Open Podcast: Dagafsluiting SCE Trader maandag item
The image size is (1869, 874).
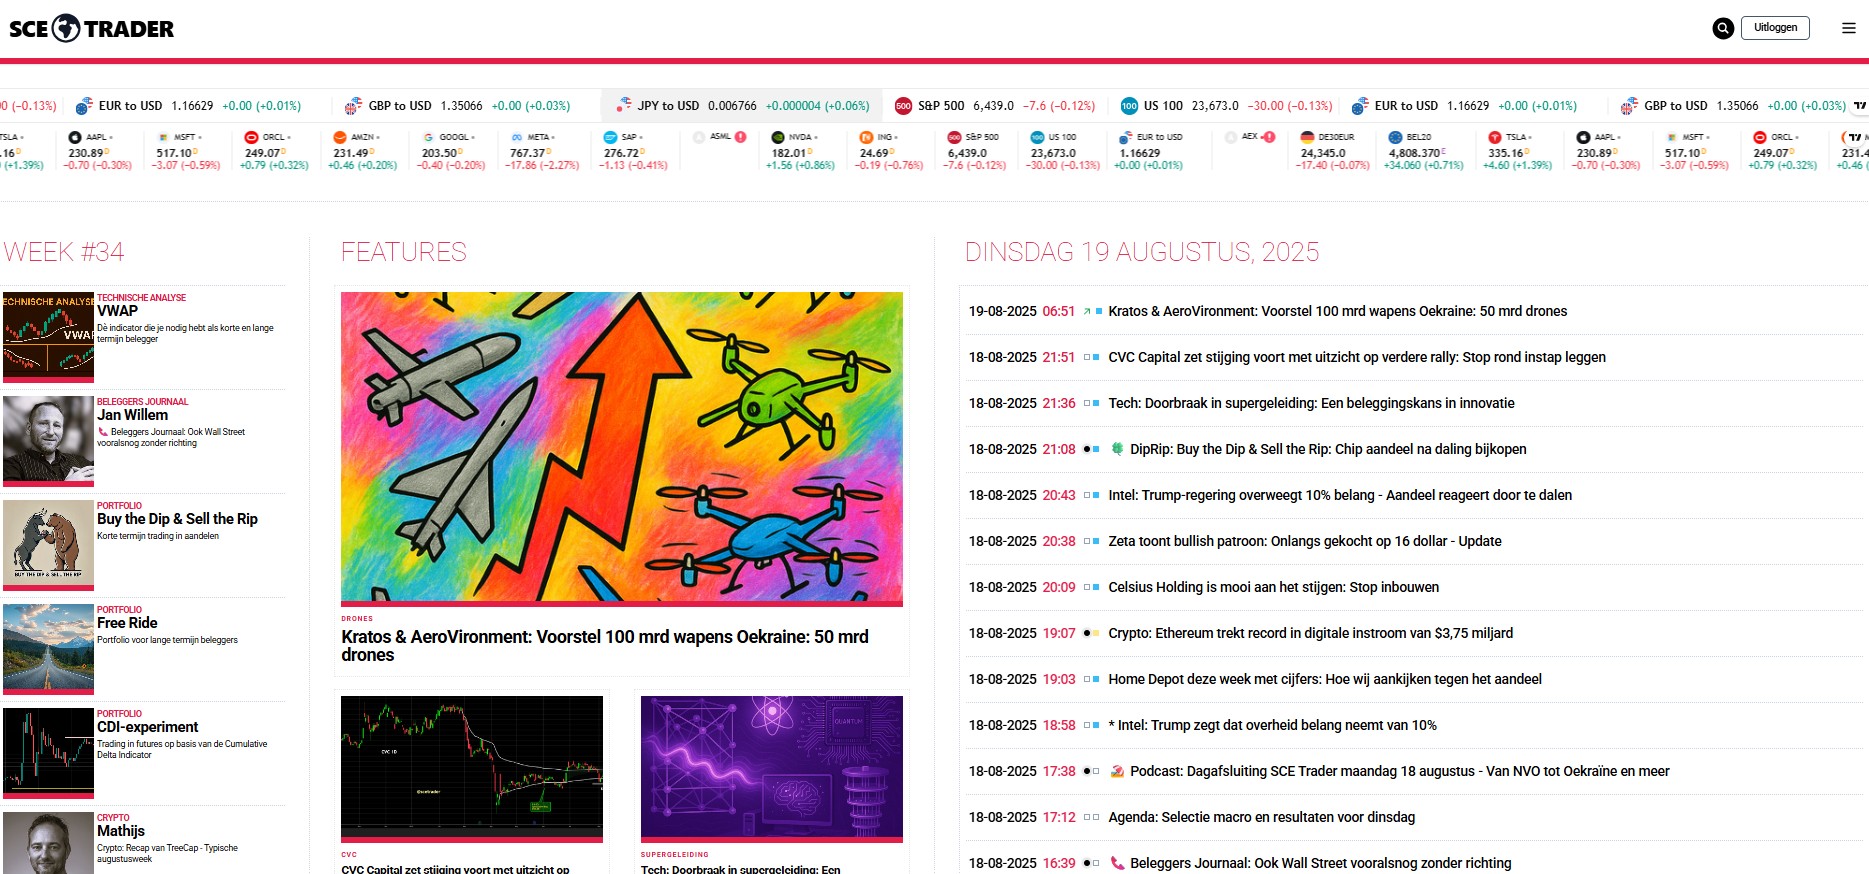pos(1400,771)
